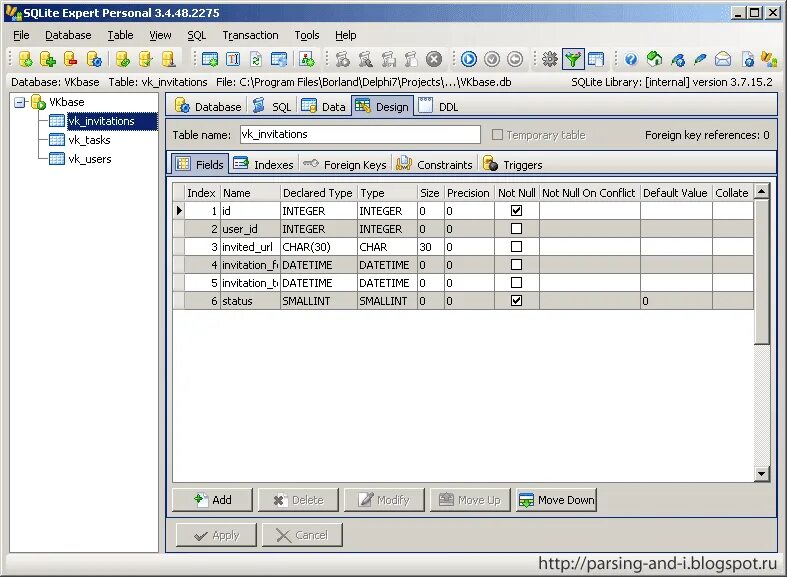
Task: Click the green house Home page icon
Action: point(654,59)
